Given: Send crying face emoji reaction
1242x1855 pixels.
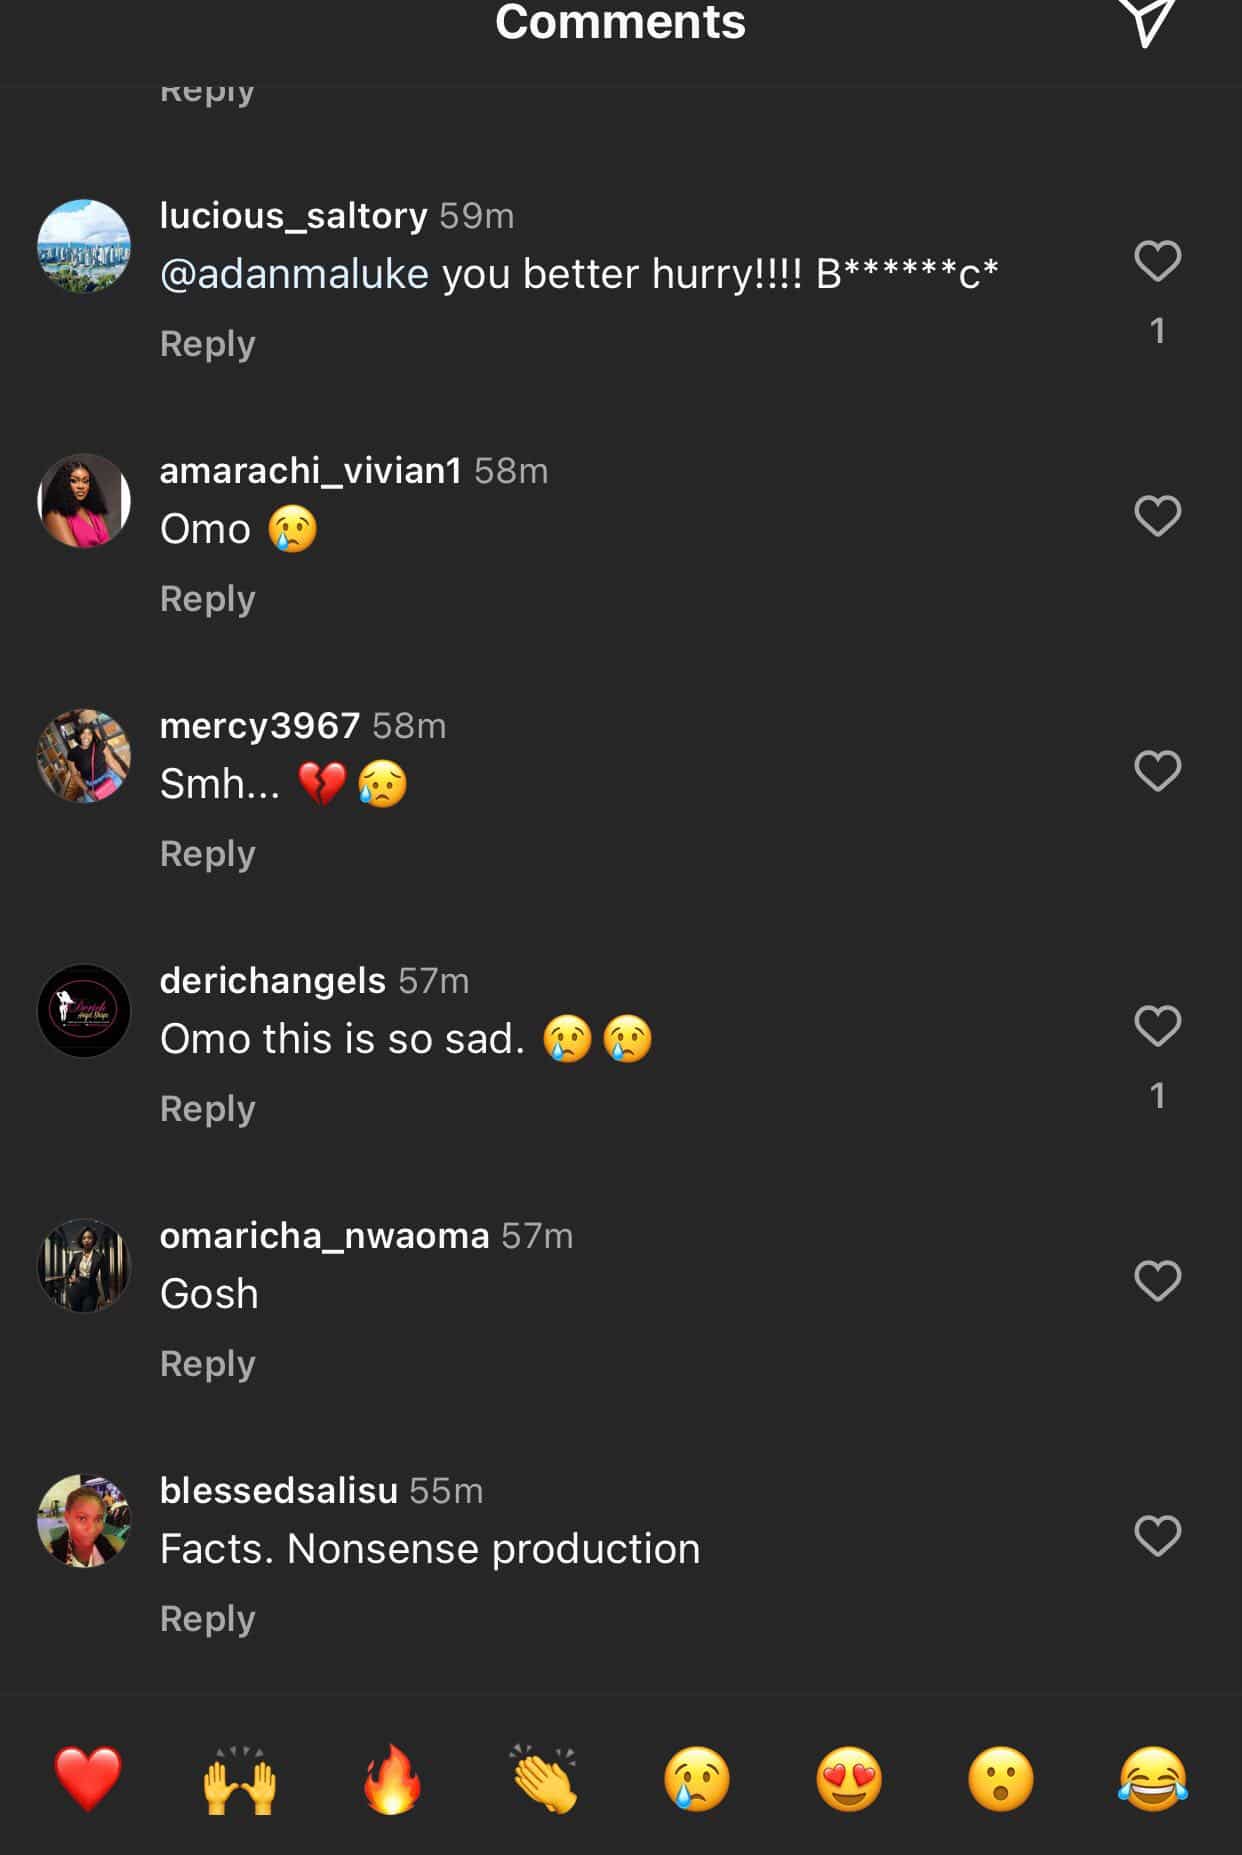Looking at the screenshot, I should 697,1779.
